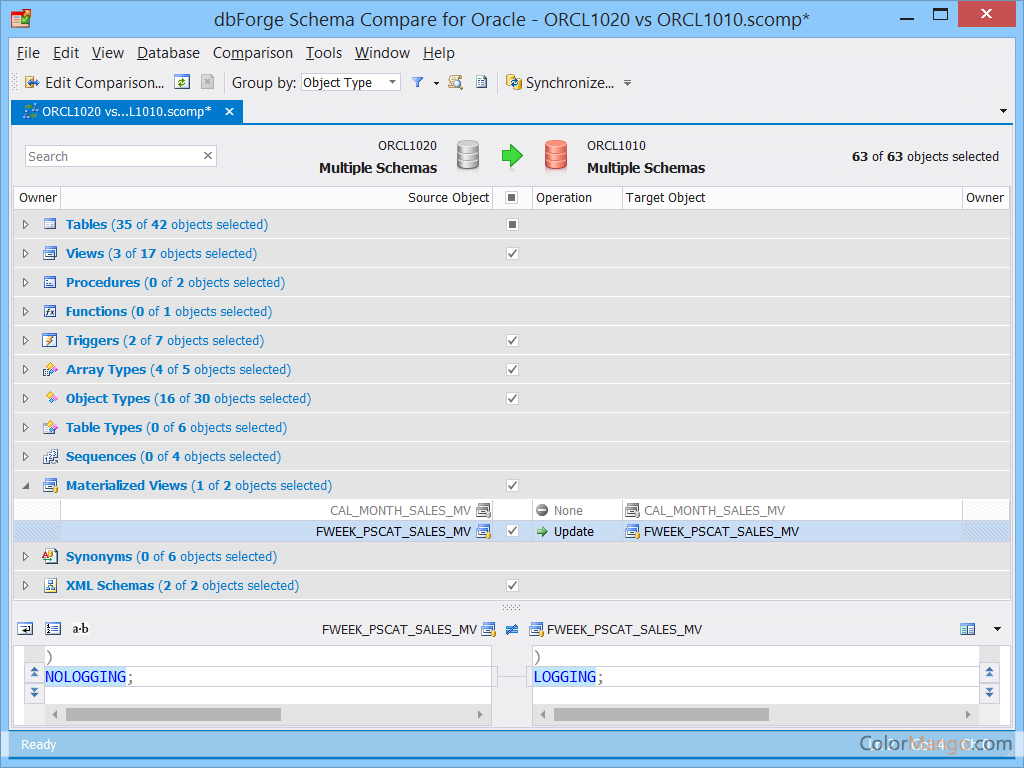Click into the Search field
The height and width of the screenshot is (768, 1024).
pyautogui.click(x=113, y=156)
